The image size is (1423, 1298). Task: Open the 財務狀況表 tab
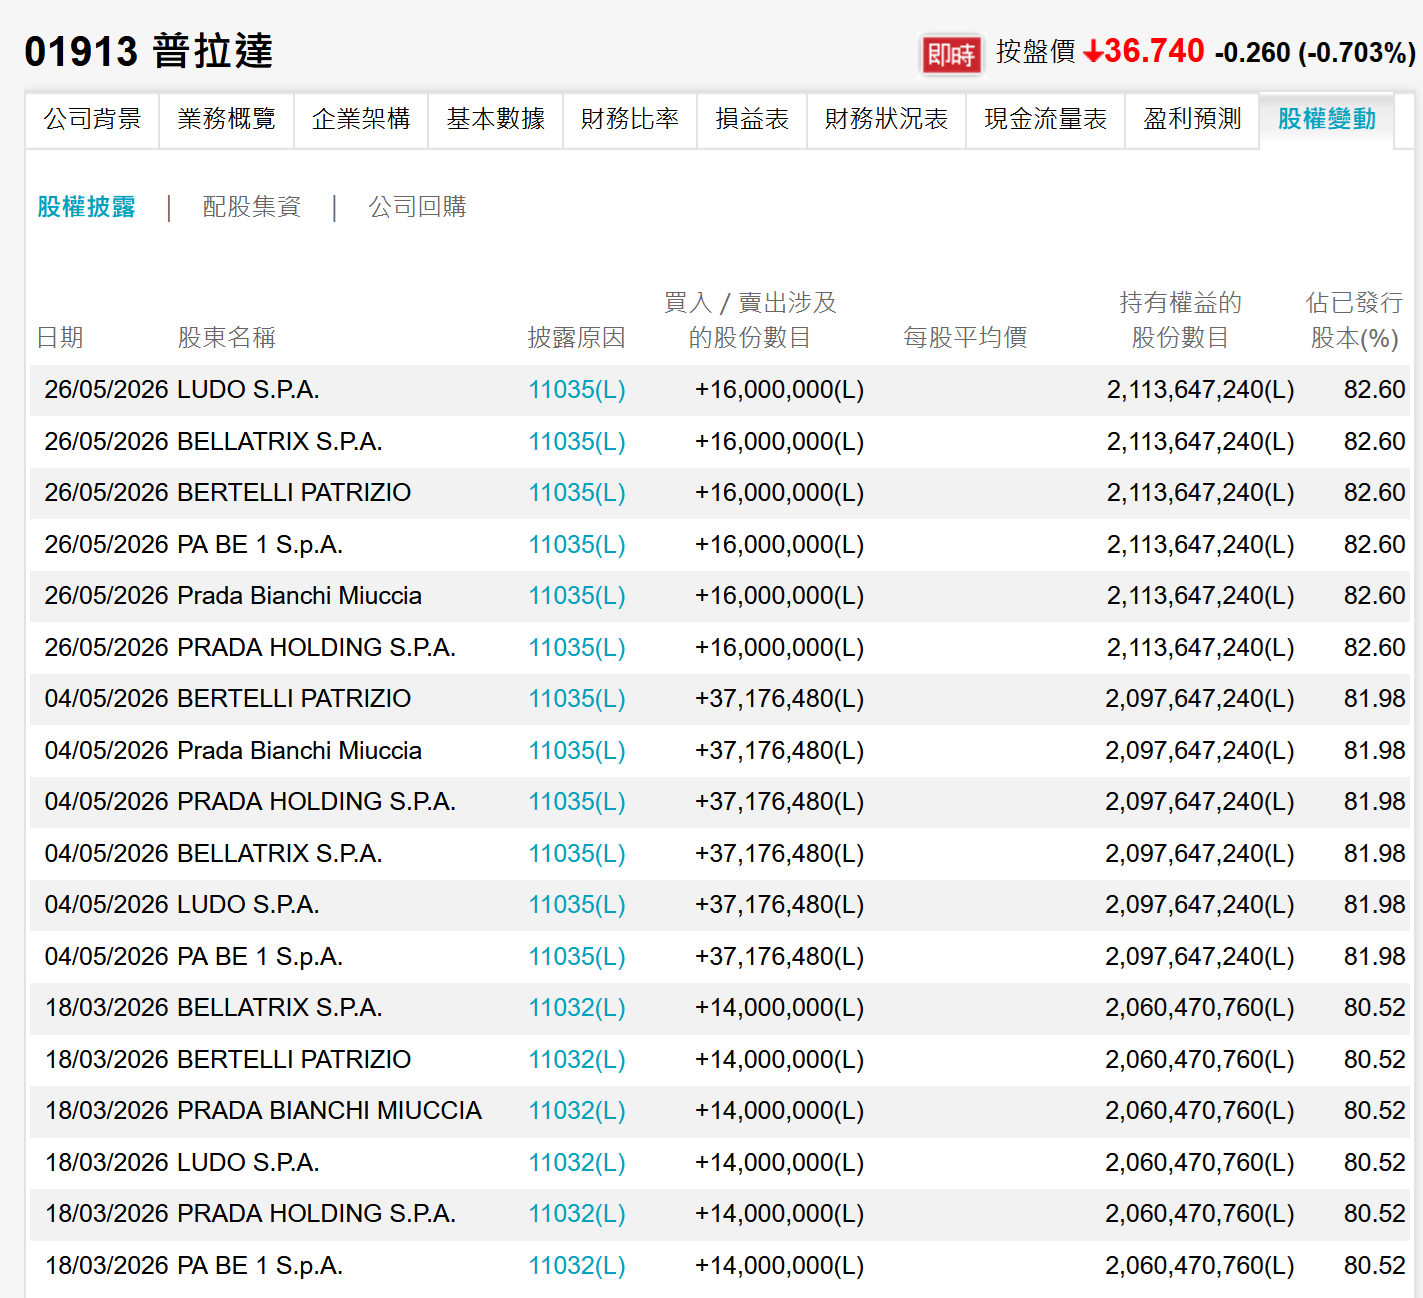coord(886,120)
